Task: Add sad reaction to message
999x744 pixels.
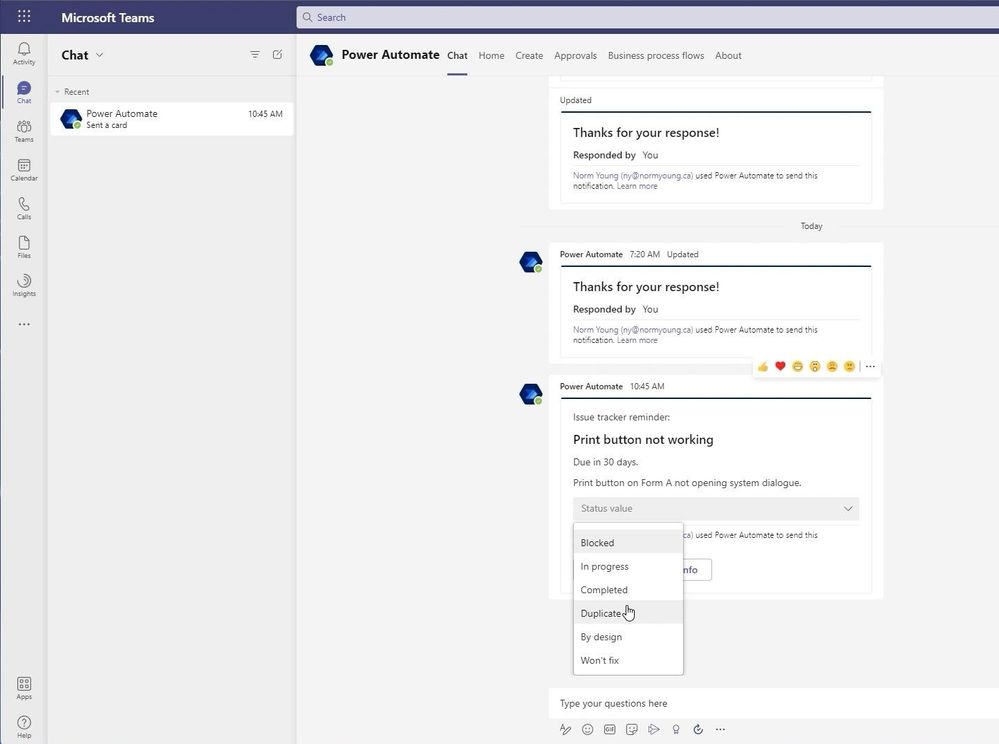Action: 831,366
